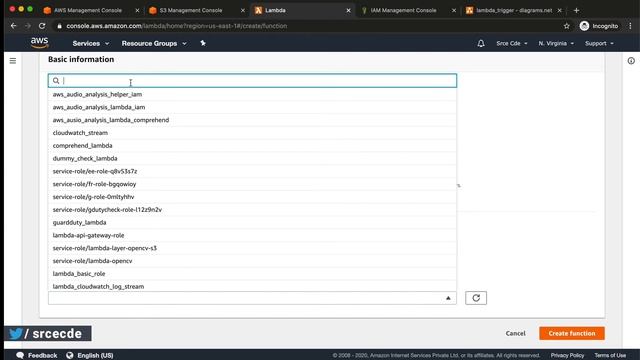
Task: Open the Srce Cde account dropdown
Action: [512, 43]
